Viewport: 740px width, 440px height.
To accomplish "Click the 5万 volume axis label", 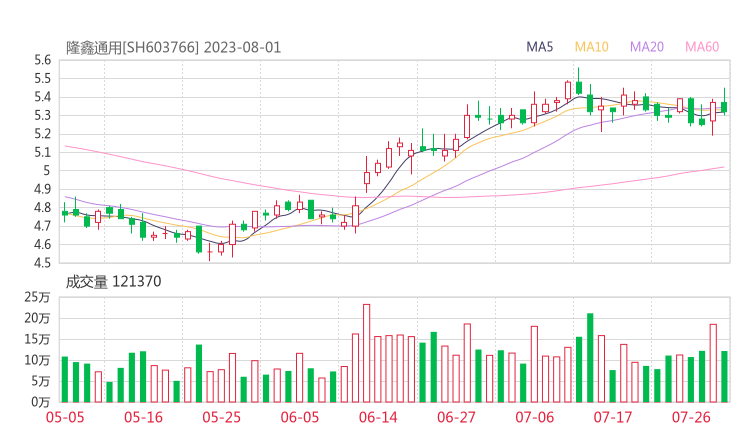I will pos(41,381).
